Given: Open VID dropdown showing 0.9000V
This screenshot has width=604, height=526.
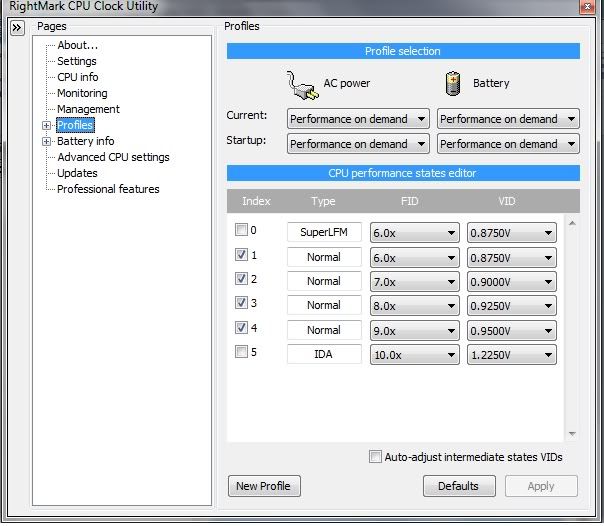Looking at the screenshot, I should click(512, 282).
